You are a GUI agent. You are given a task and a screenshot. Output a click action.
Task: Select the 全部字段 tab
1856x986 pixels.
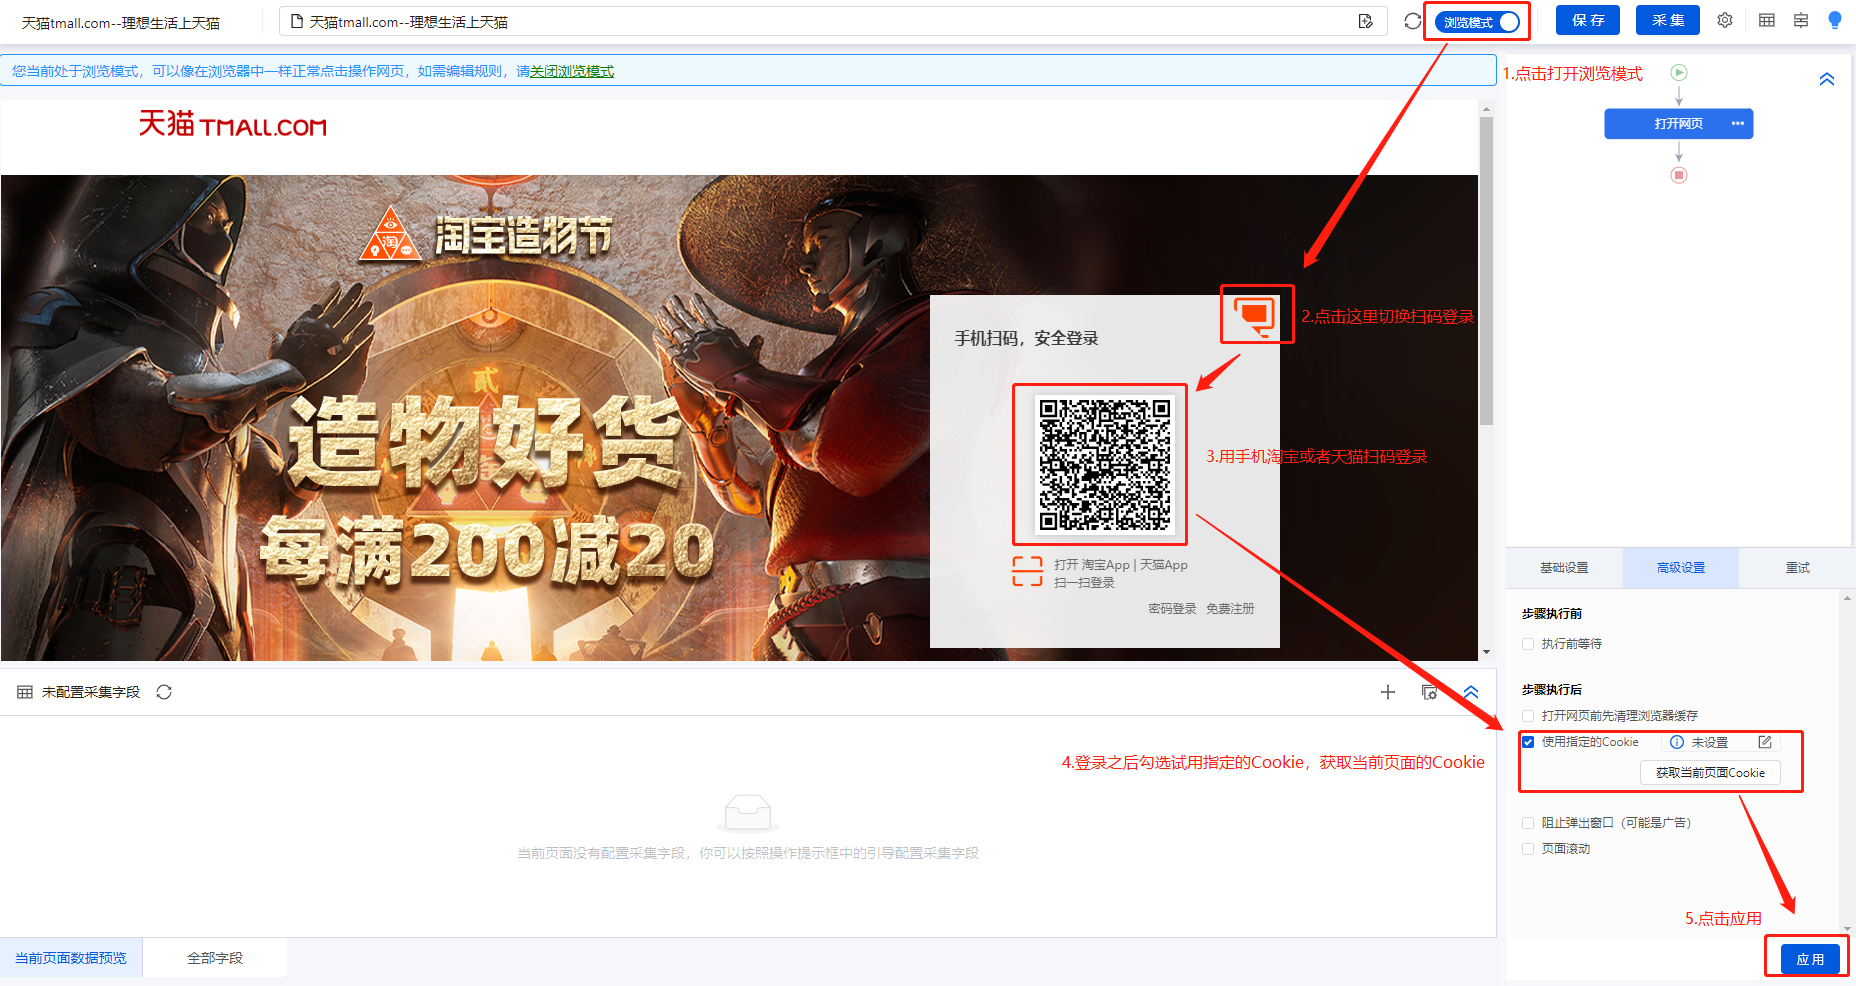[215, 958]
